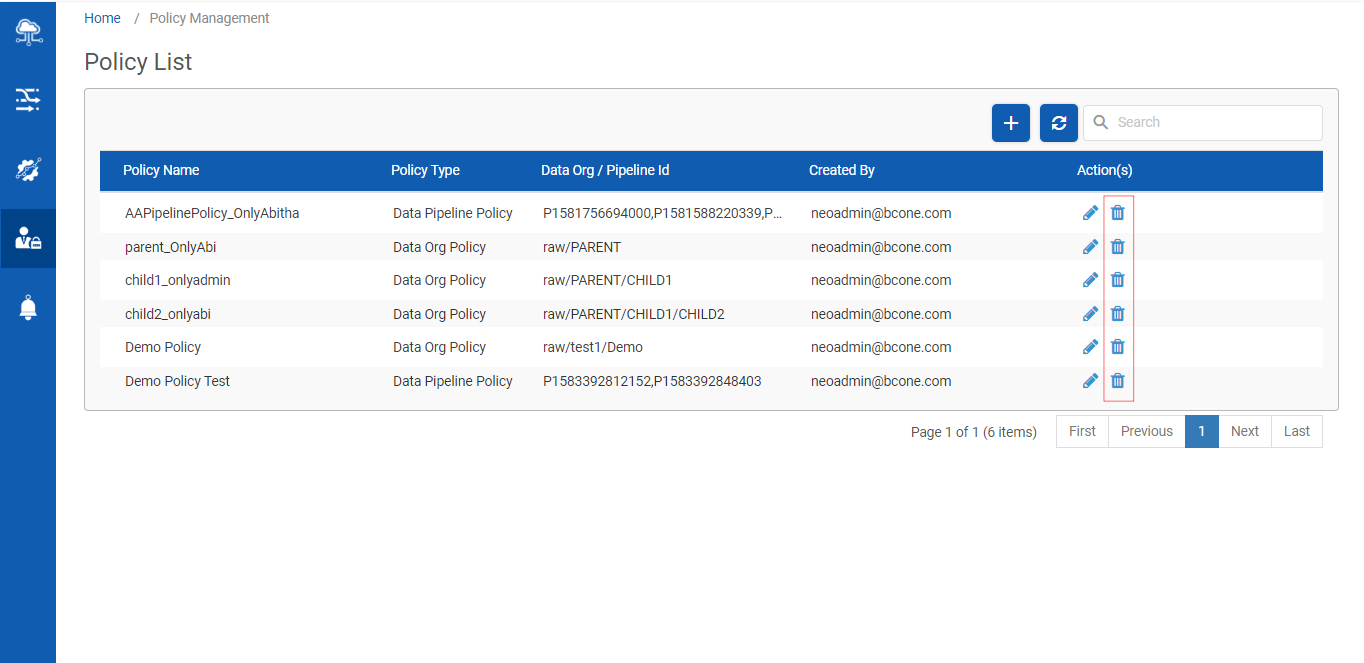Open the gear settings sidebar icon
1364x663 pixels.
click(28, 169)
